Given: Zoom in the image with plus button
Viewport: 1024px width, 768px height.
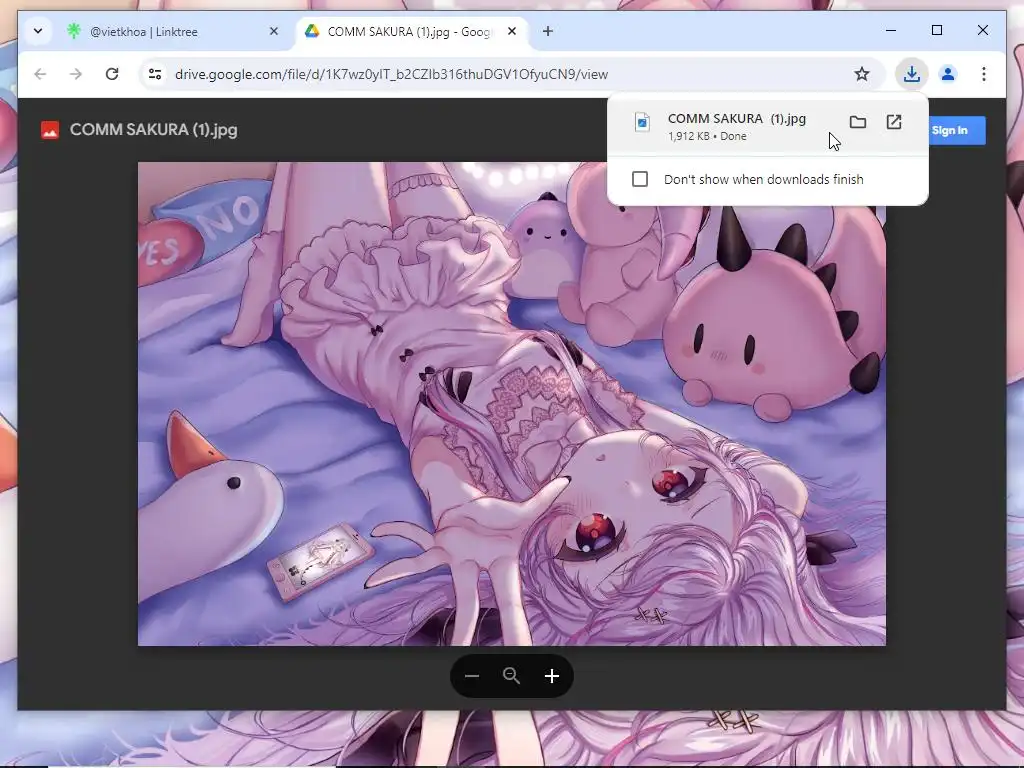Looking at the screenshot, I should (x=552, y=676).
